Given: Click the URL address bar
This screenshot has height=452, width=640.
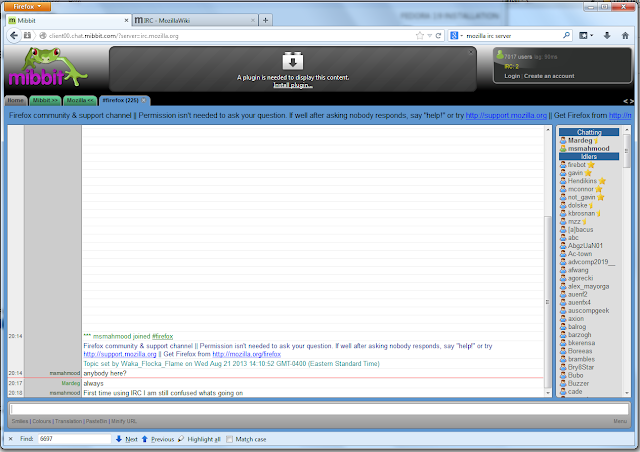Looking at the screenshot, I should pyautogui.click(x=231, y=36).
